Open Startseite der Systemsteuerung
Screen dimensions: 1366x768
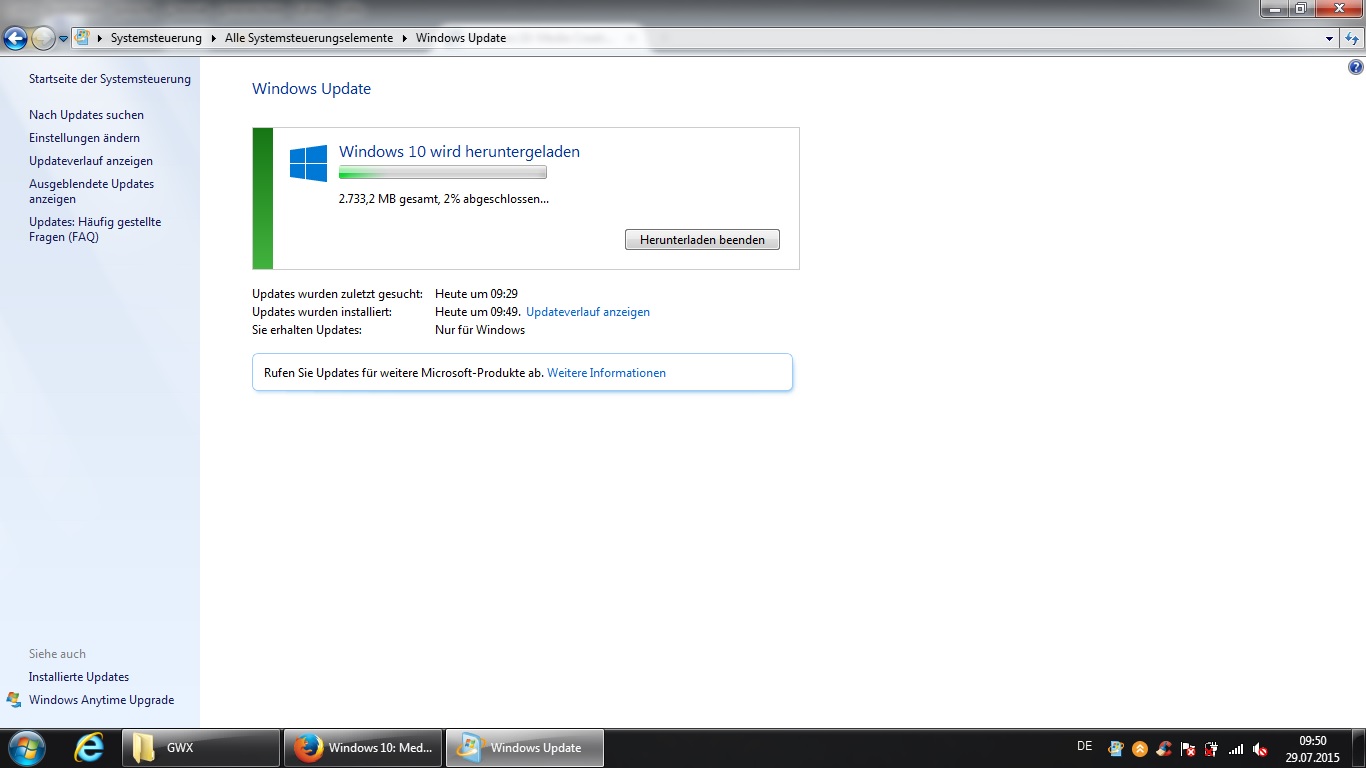click(x=110, y=79)
